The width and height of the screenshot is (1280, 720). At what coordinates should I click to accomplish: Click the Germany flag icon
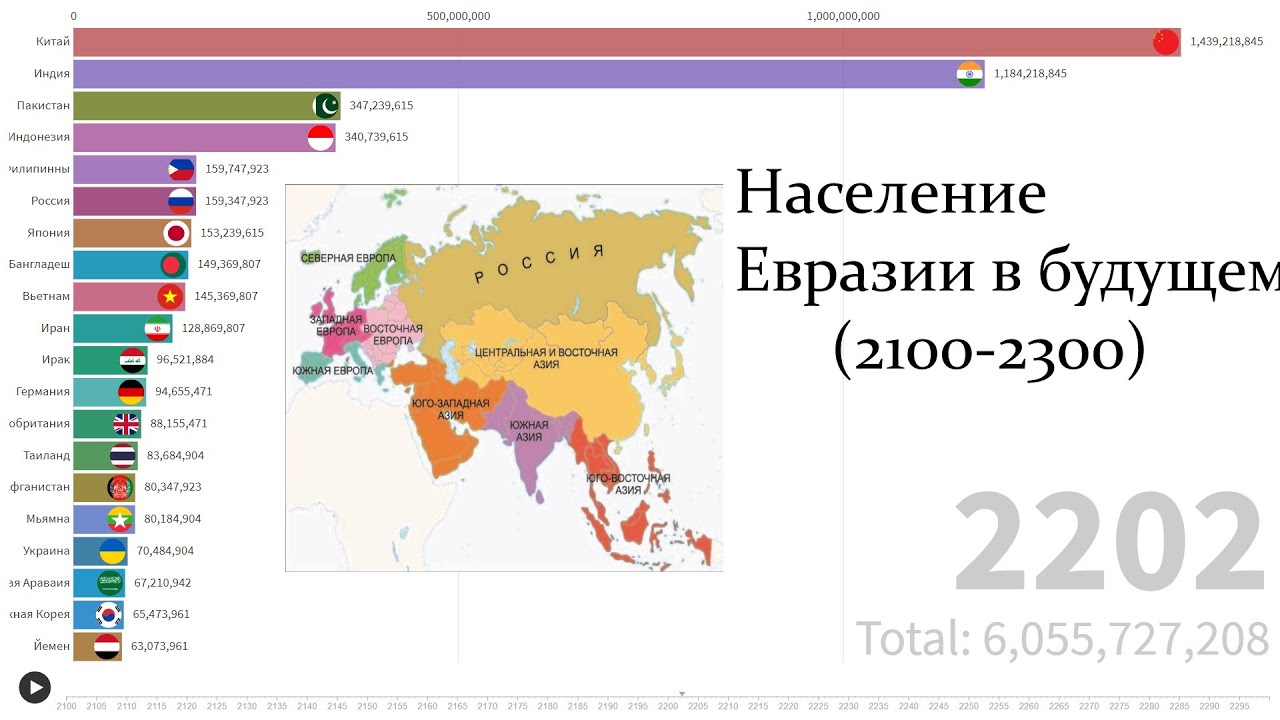pyautogui.click(x=131, y=392)
